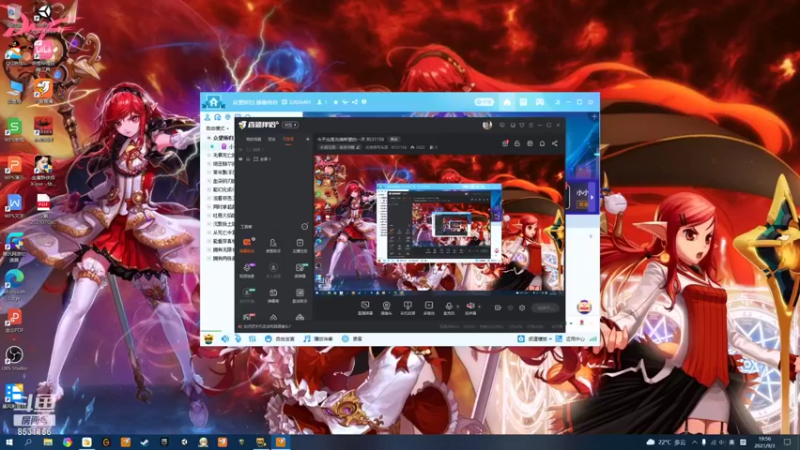Click the play accompaniment music button
800x450 pixels.
coord(318,339)
